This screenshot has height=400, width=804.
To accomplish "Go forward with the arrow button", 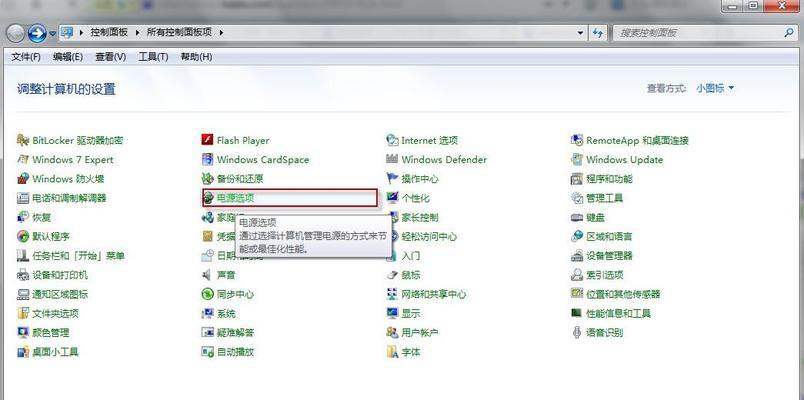I will click(37, 33).
